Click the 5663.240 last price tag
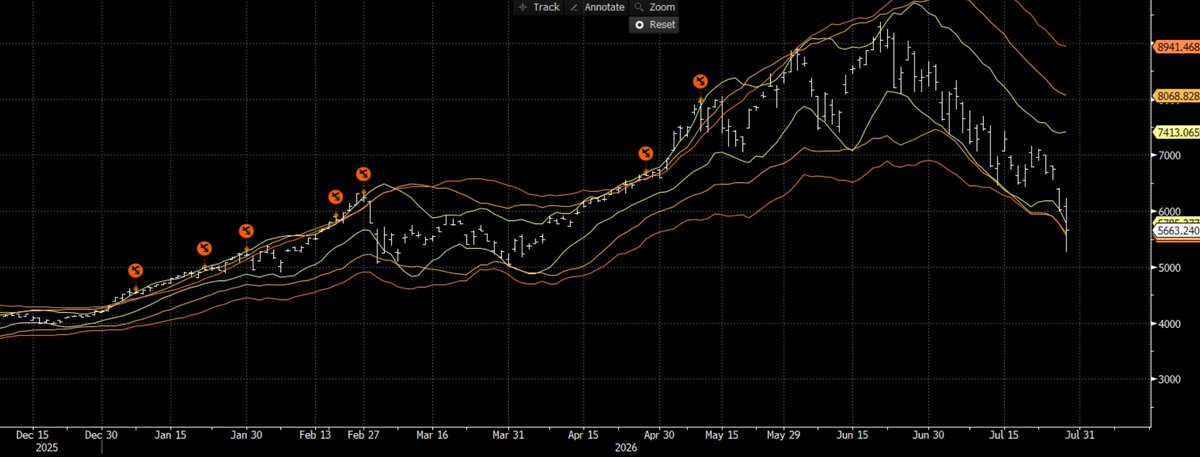 point(1177,230)
